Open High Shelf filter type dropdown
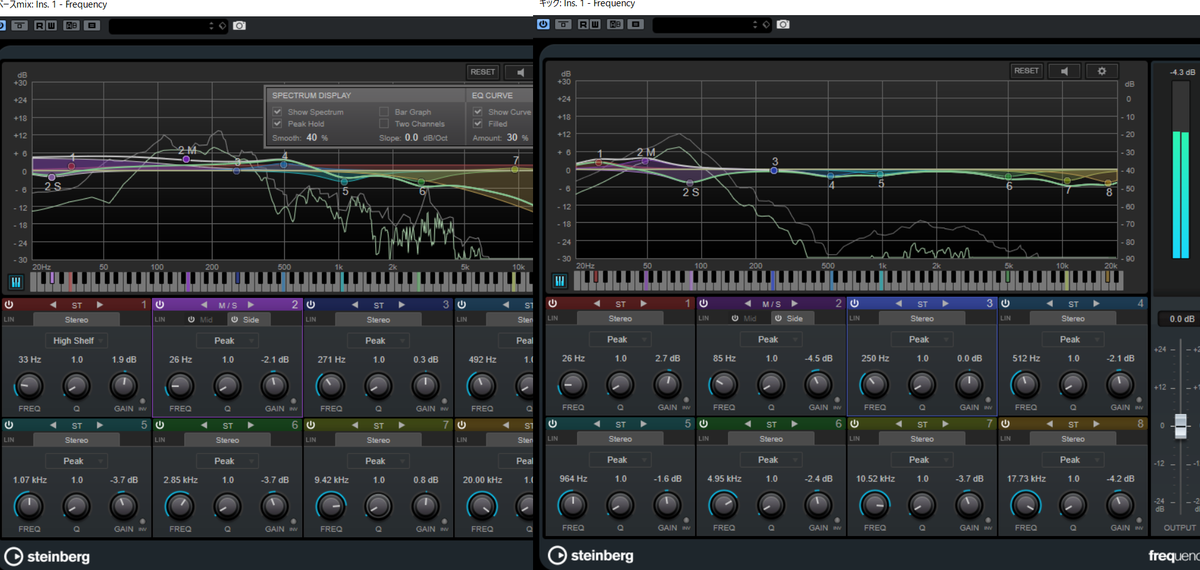The height and width of the screenshot is (570, 1200). coord(76,340)
